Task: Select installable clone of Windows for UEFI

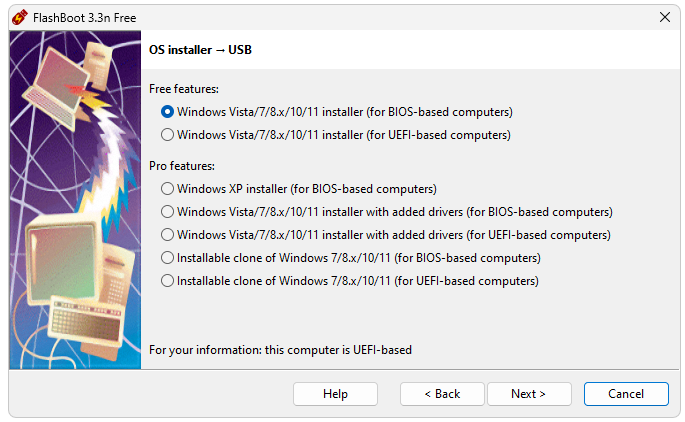Action: coord(168,282)
